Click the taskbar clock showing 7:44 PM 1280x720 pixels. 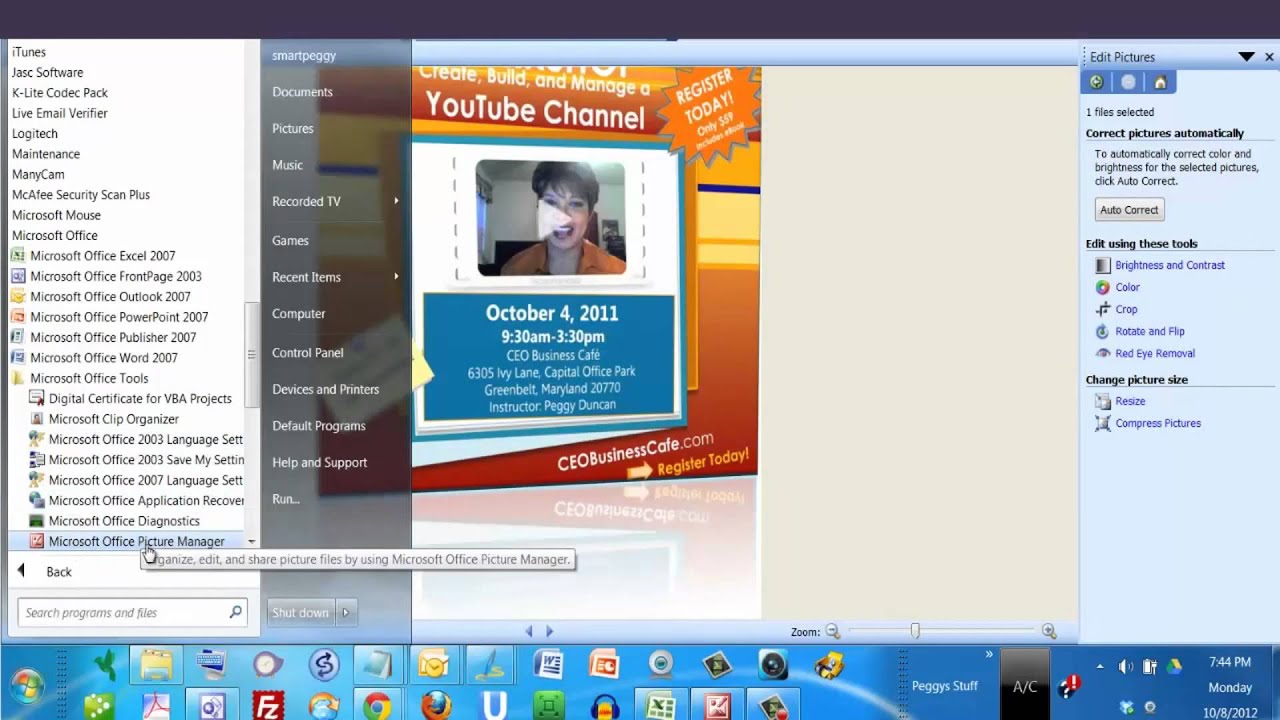[x=1230, y=662]
